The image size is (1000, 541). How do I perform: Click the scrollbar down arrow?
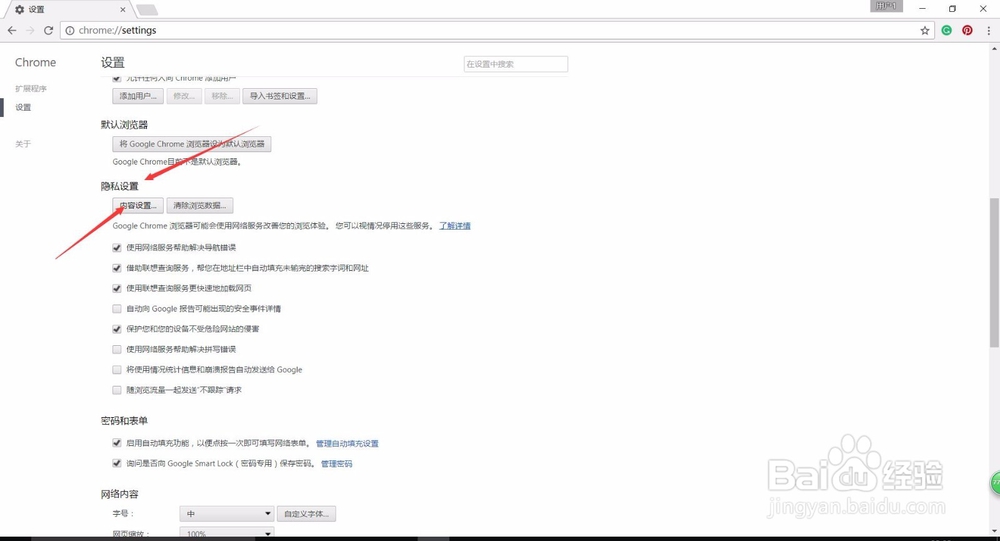pos(994,531)
